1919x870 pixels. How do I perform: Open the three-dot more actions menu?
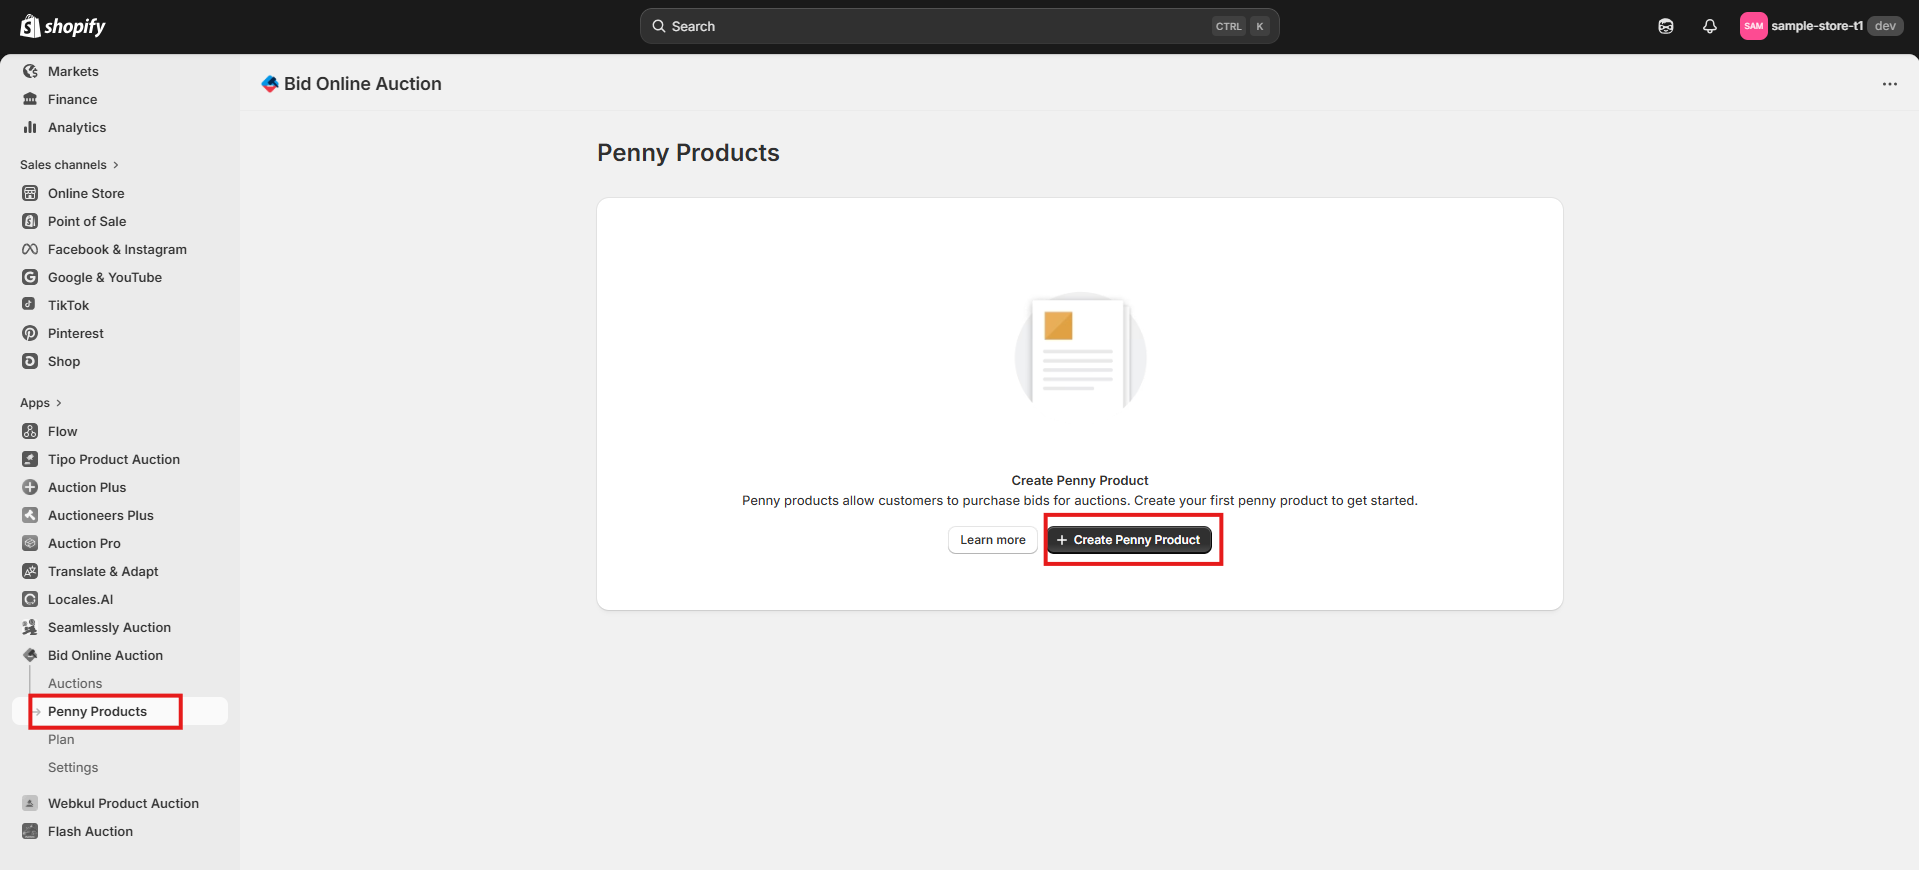coord(1889,84)
